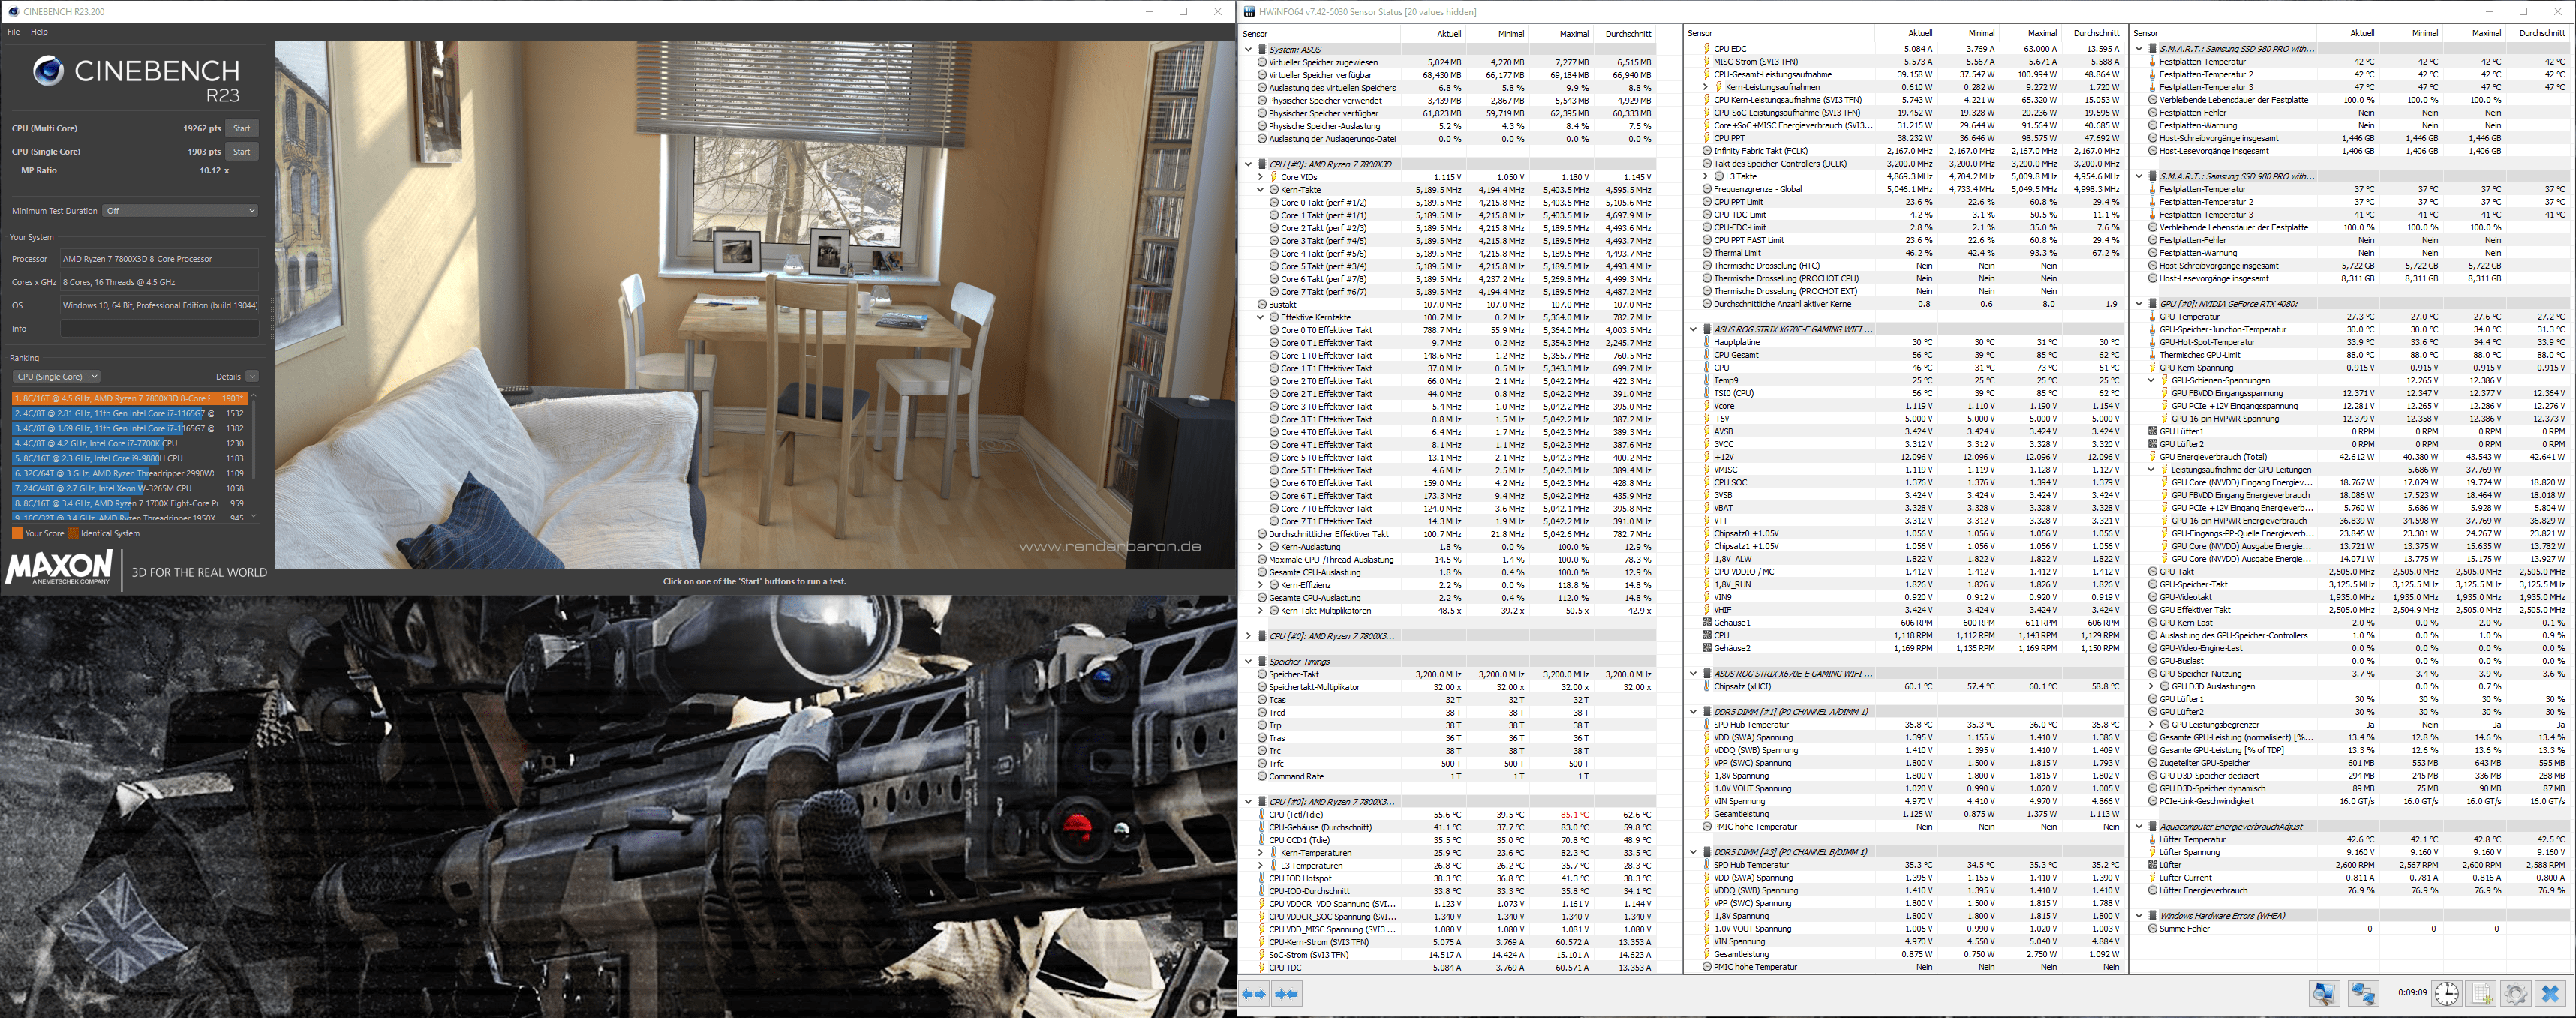Viewport: 2576px width, 1018px height.
Task: Click the blue X close sensors icon
Action: (x=2551, y=994)
